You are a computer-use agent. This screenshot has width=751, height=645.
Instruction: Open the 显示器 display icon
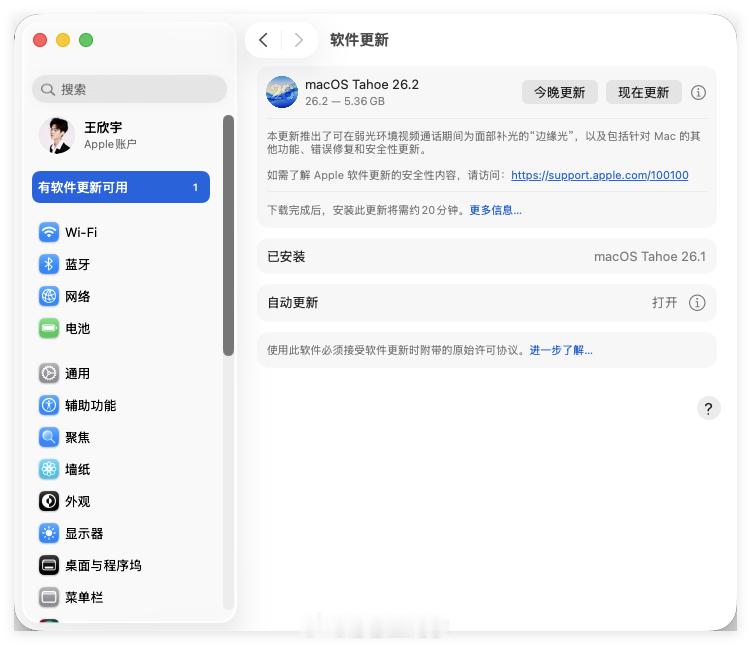point(49,533)
